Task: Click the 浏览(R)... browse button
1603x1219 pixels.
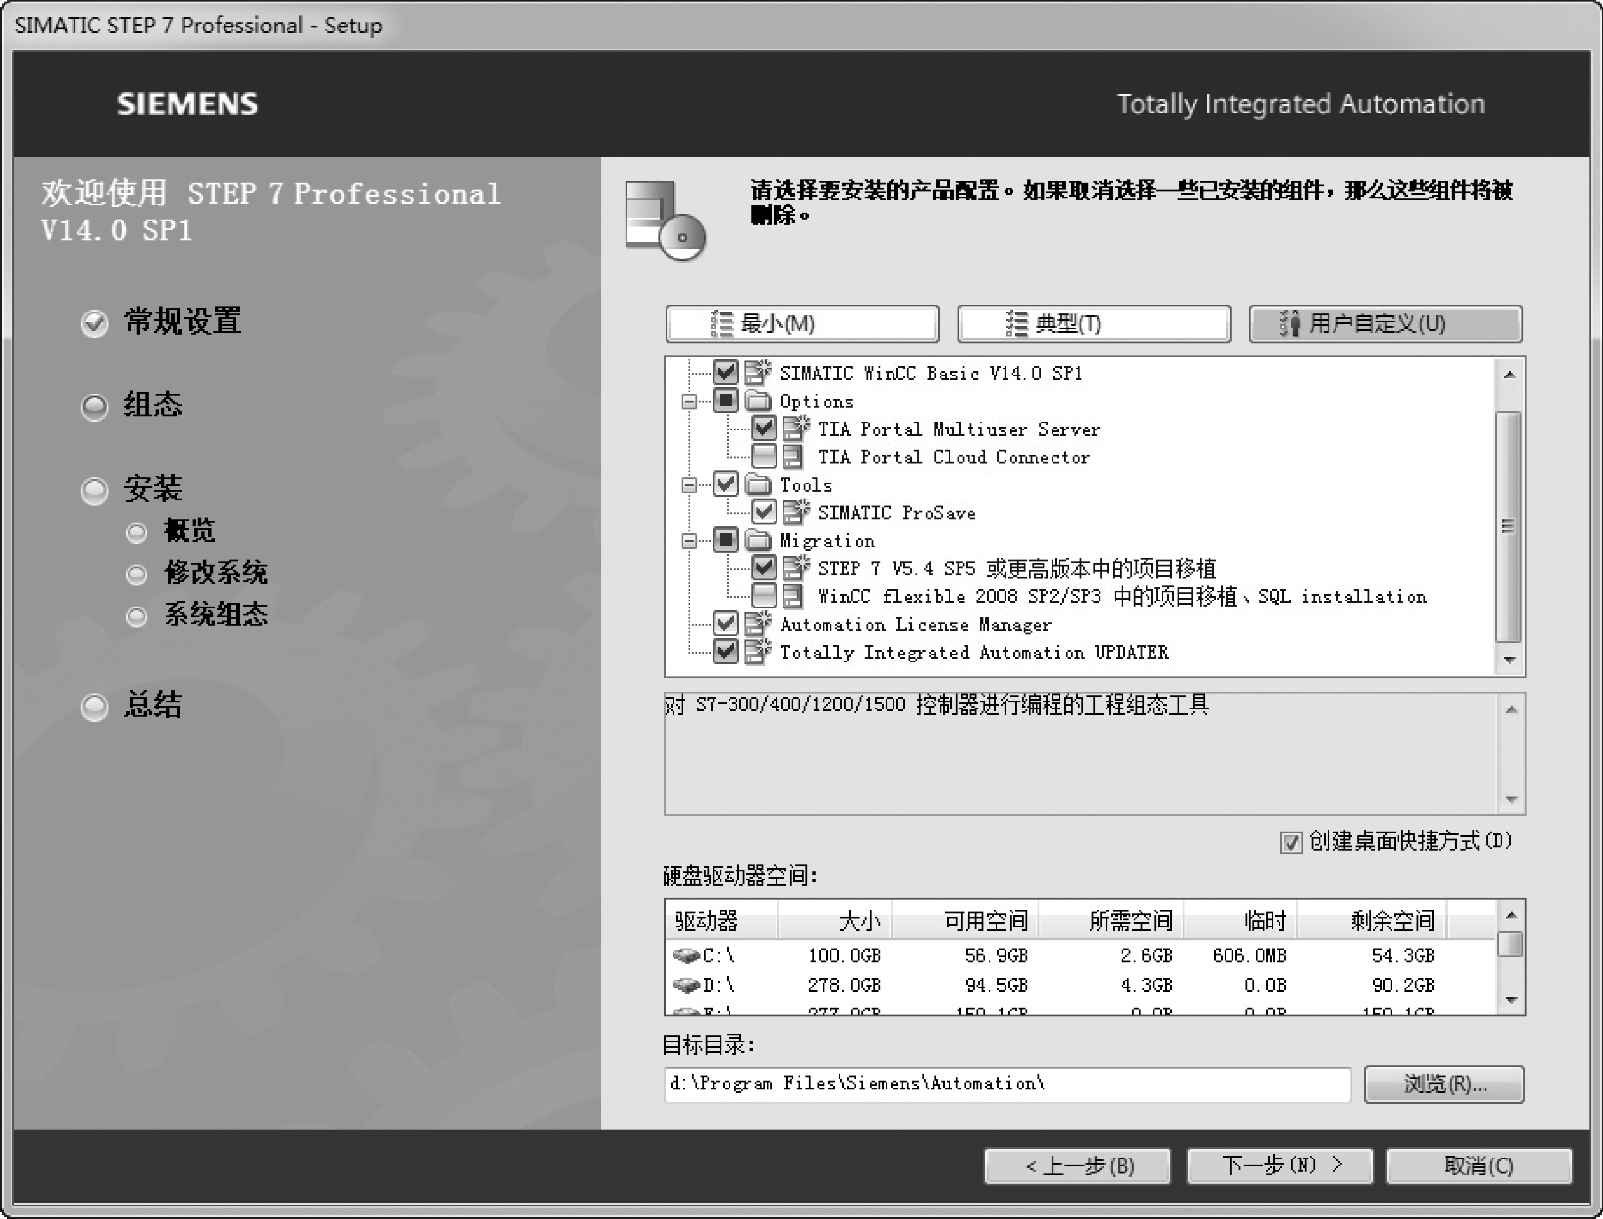Action: pyautogui.click(x=1445, y=1084)
